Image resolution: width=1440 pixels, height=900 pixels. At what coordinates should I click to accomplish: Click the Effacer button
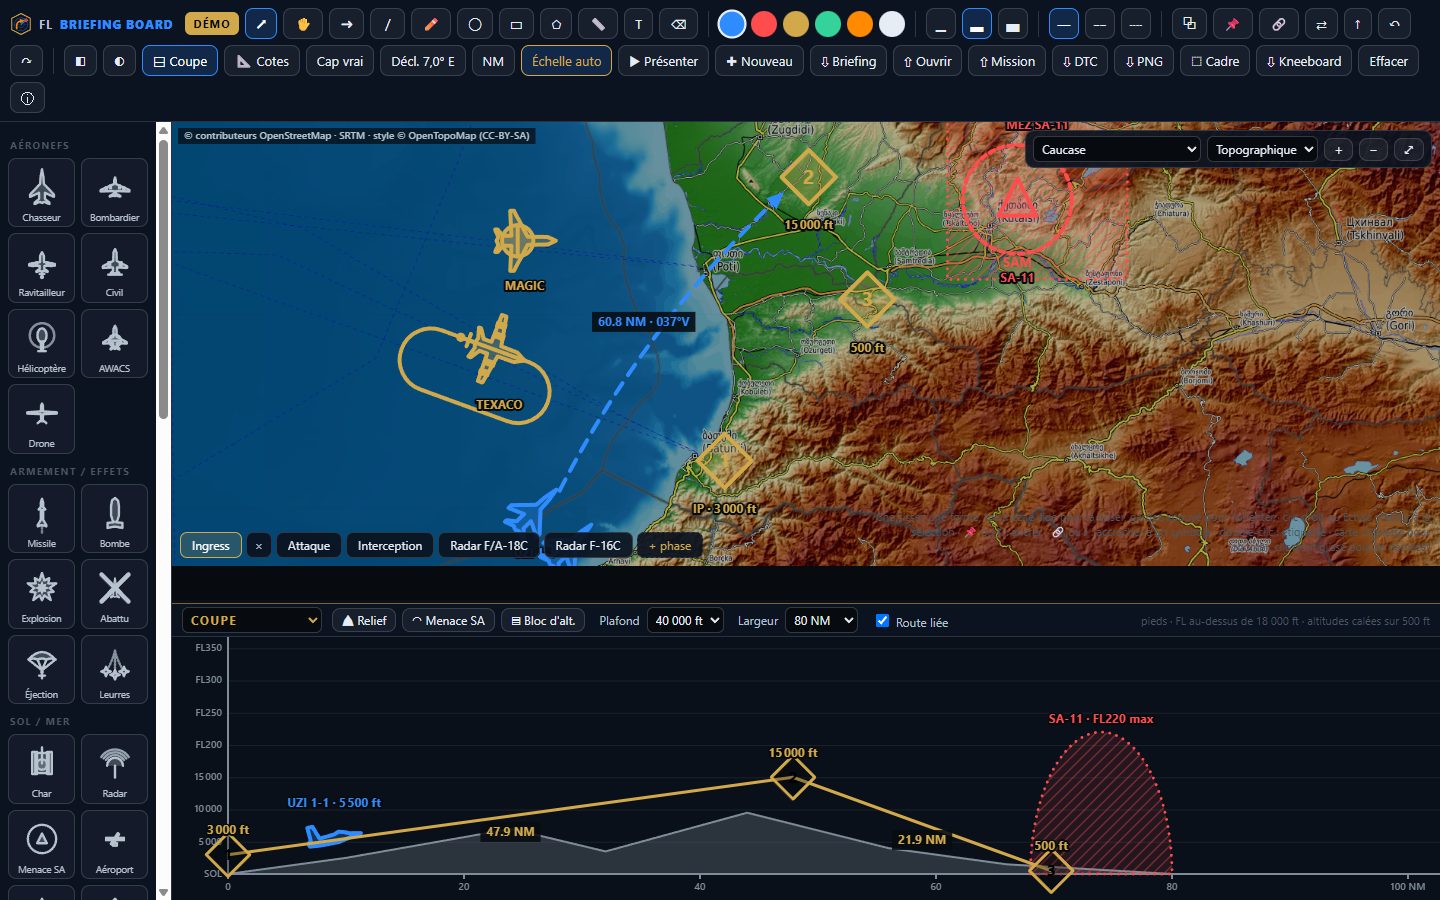tap(1388, 61)
